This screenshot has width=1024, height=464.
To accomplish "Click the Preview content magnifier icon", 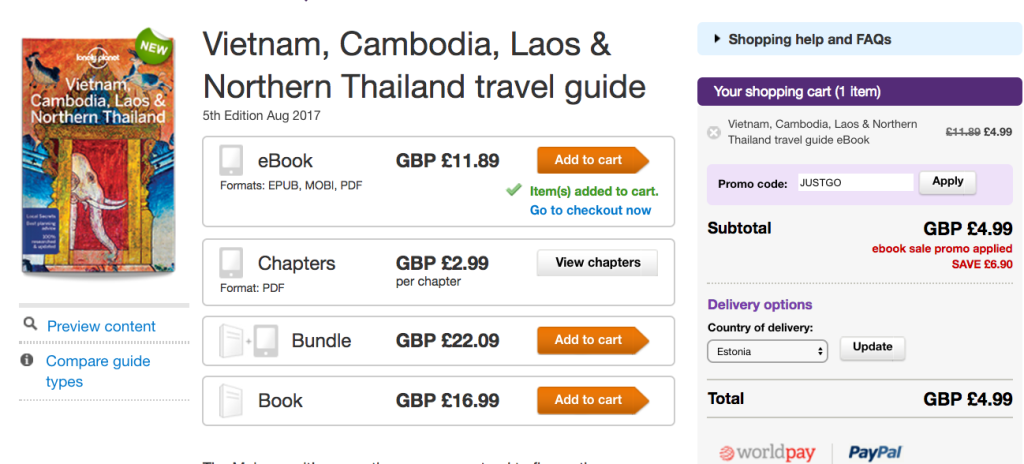I will coord(29,325).
